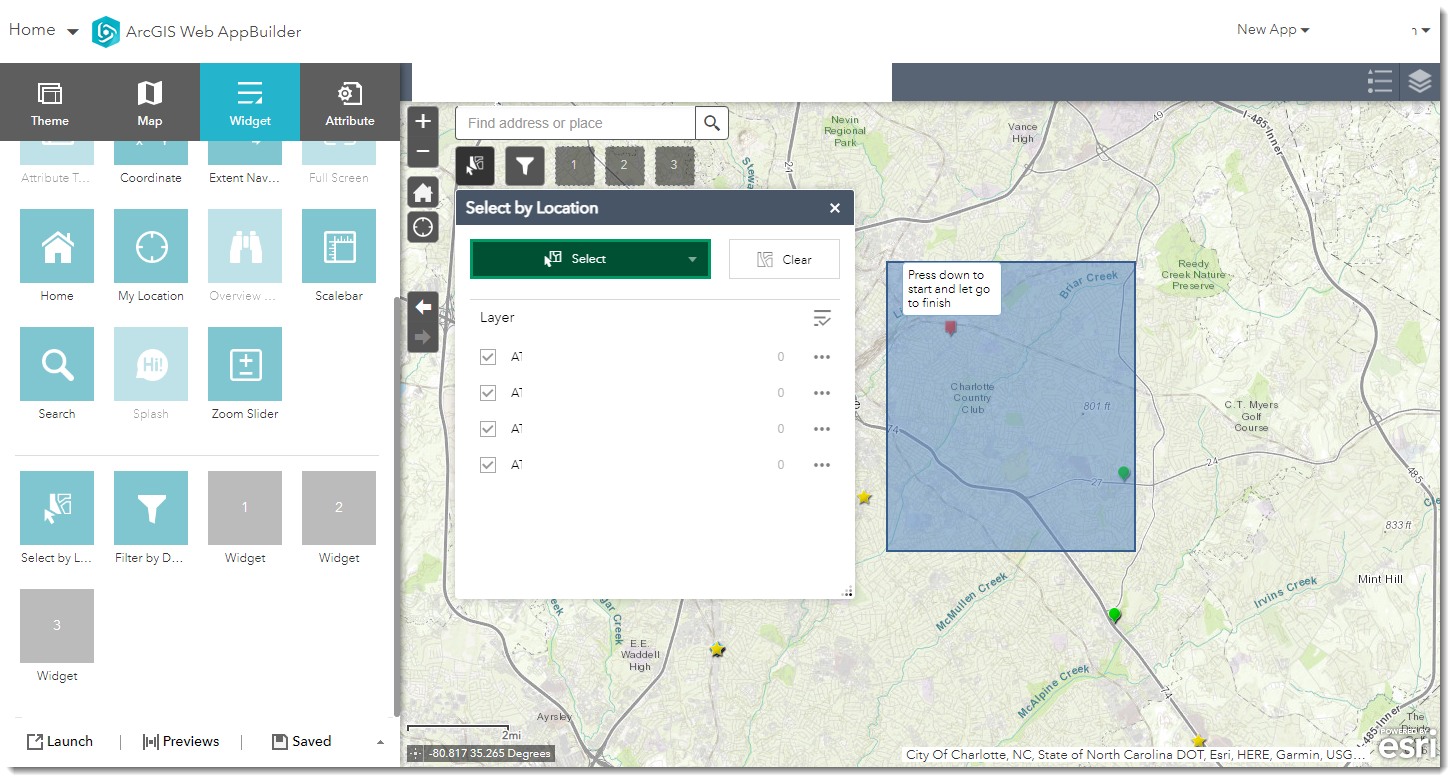Viewport: 1455px width, 782px height.
Task: Open the Zoom Slider widget icon
Action: click(244, 363)
